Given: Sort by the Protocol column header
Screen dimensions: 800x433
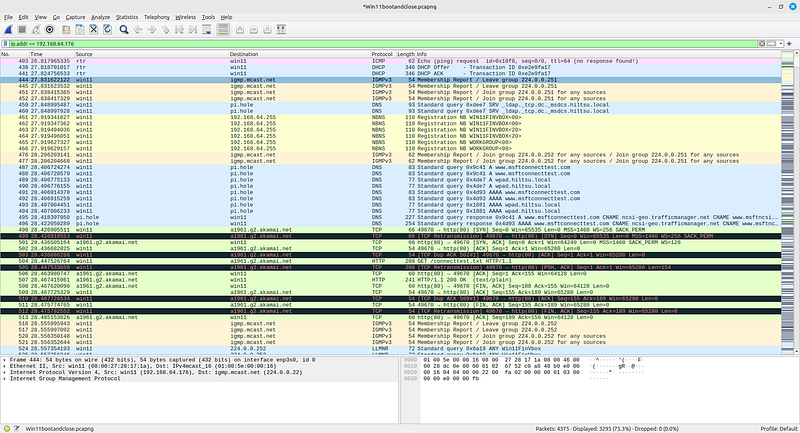Looking at the screenshot, I should point(383,54).
